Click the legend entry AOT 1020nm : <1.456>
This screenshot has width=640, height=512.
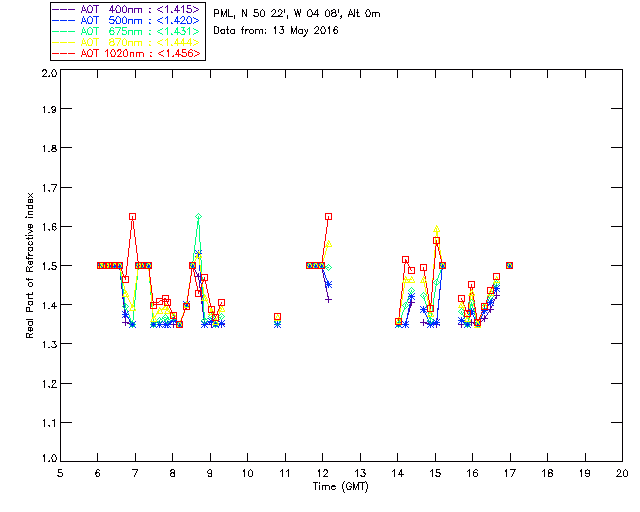[x=127, y=53]
